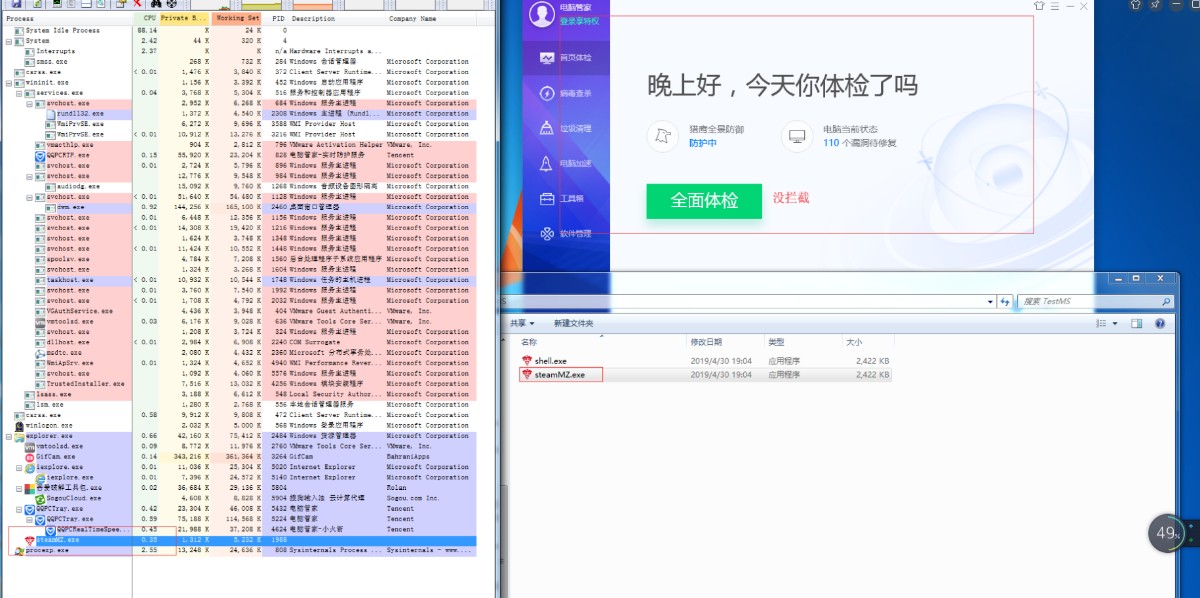The image size is (1200, 598).
Task: Sort by Private Bytes column header
Action: pos(184,18)
